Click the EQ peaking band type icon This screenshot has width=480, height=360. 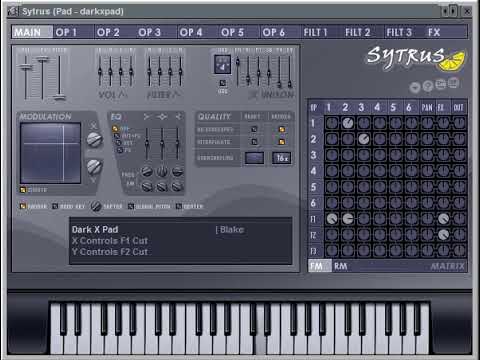pos(162,116)
